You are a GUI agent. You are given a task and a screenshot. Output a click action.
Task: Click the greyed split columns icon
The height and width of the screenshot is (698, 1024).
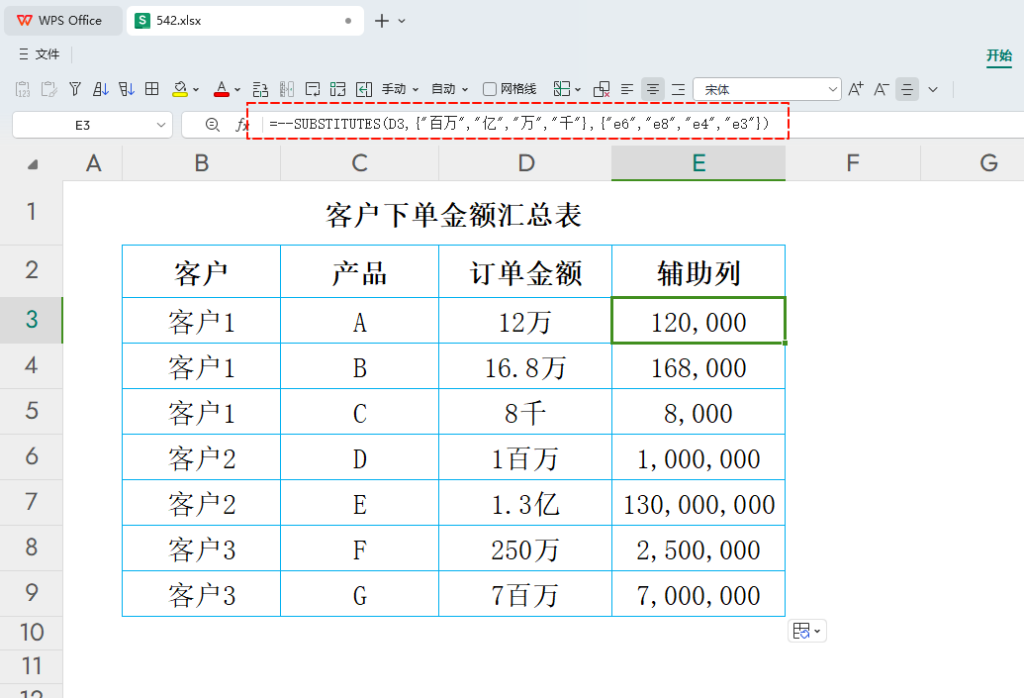click(x=287, y=89)
